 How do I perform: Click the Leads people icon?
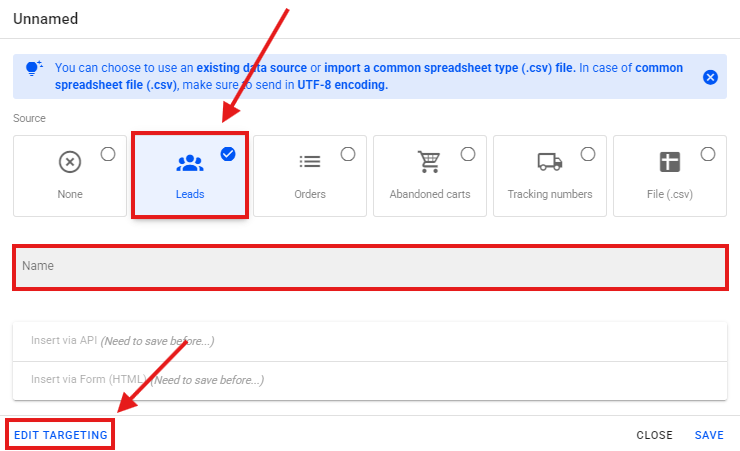click(189, 162)
